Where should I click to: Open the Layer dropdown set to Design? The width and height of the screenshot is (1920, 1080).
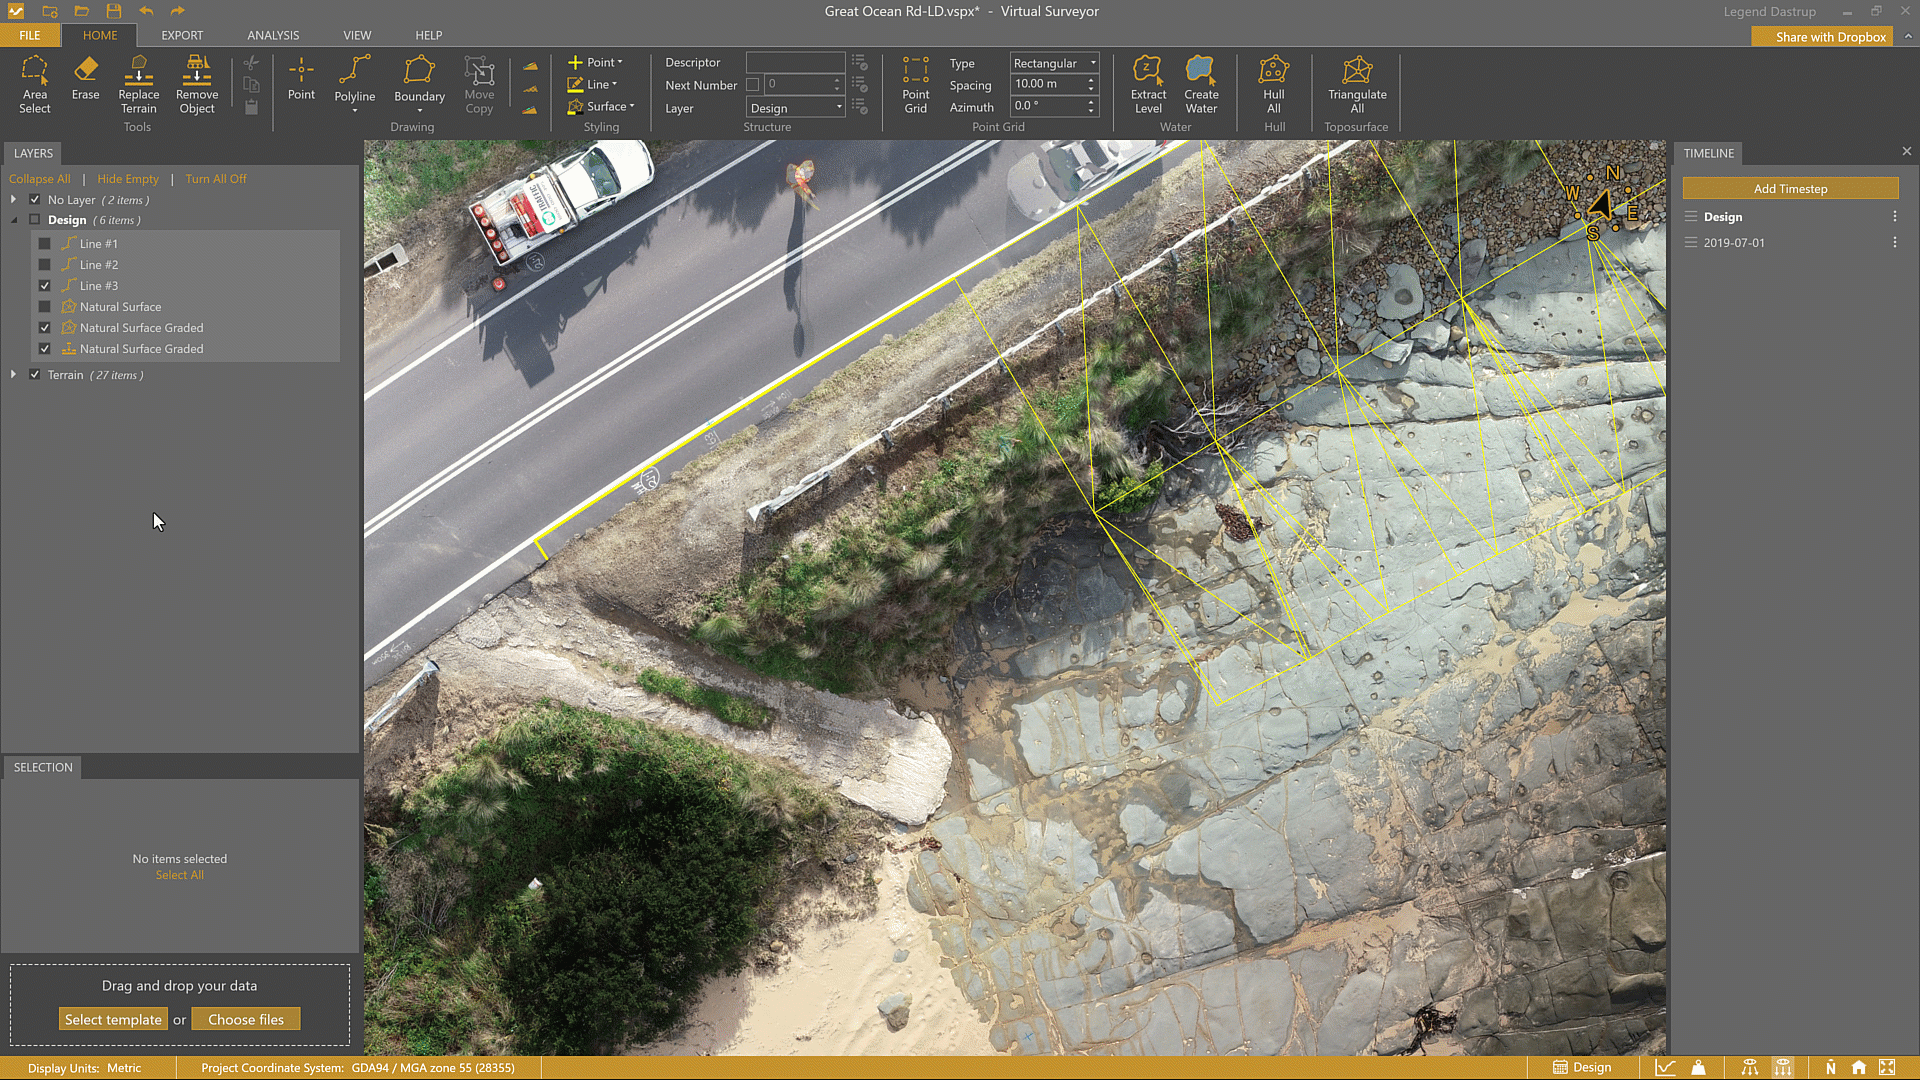tap(795, 108)
